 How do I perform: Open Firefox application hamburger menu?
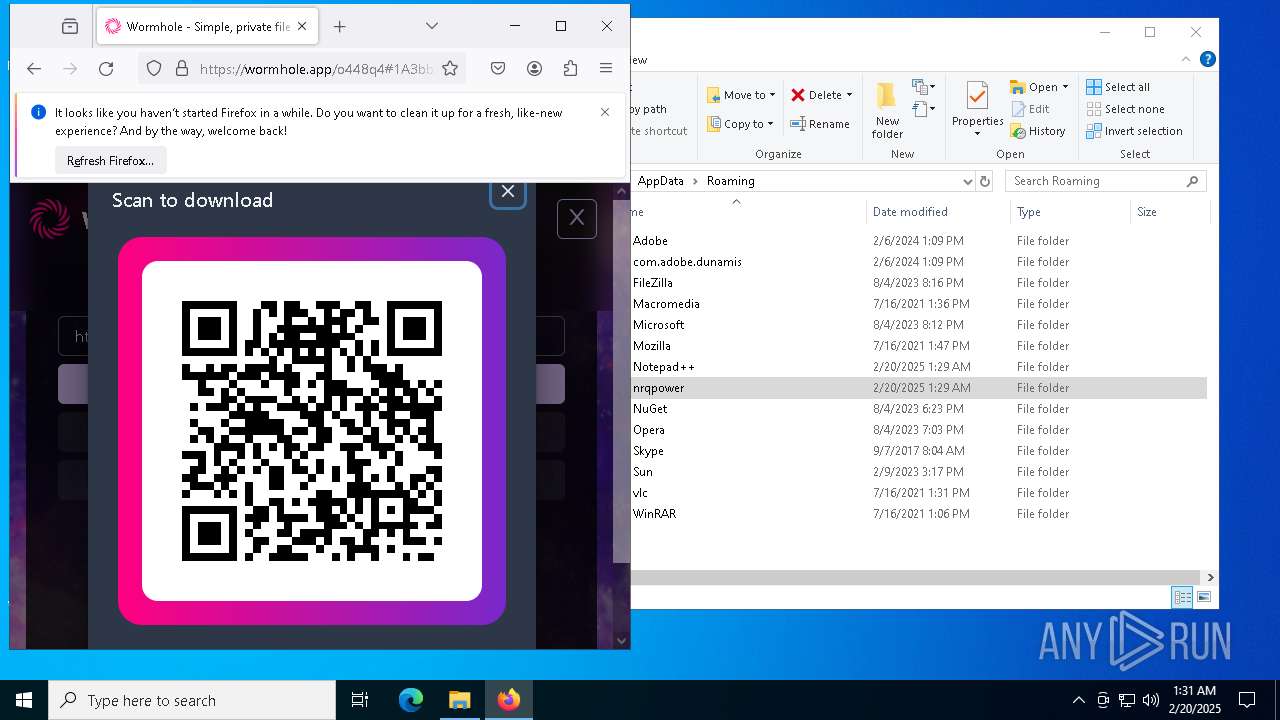point(606,68)
